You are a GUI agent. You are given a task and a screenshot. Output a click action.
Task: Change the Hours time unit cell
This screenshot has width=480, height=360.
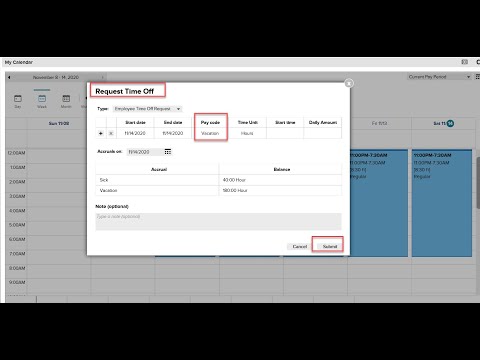[247, 133]
